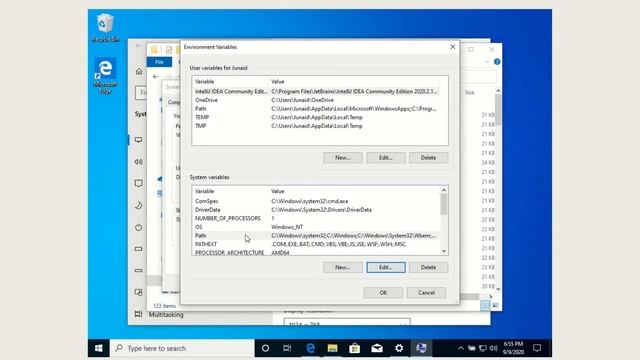Select the PROCESSOR_ARCHITECTURE system variable
Image resolution: width=640 pixels, height=360 pixels.
pos(316,252)
